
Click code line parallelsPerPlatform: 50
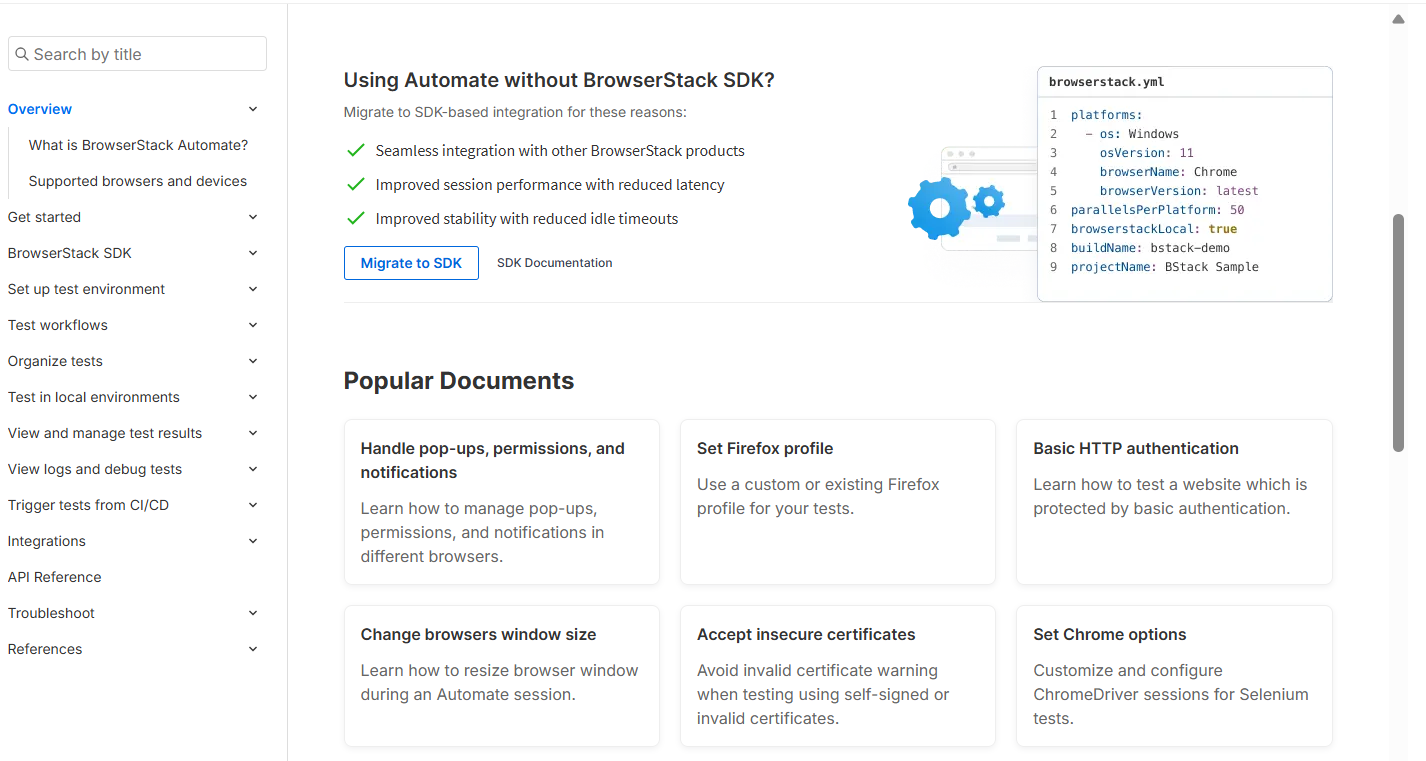tap(1157, 210)
